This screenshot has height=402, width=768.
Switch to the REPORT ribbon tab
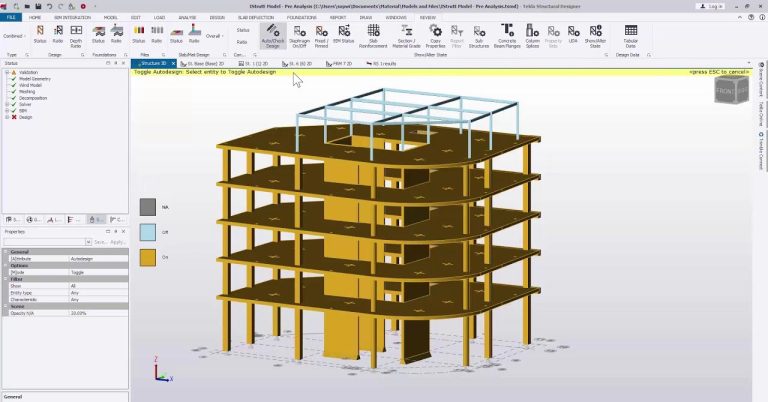[338, 17]
